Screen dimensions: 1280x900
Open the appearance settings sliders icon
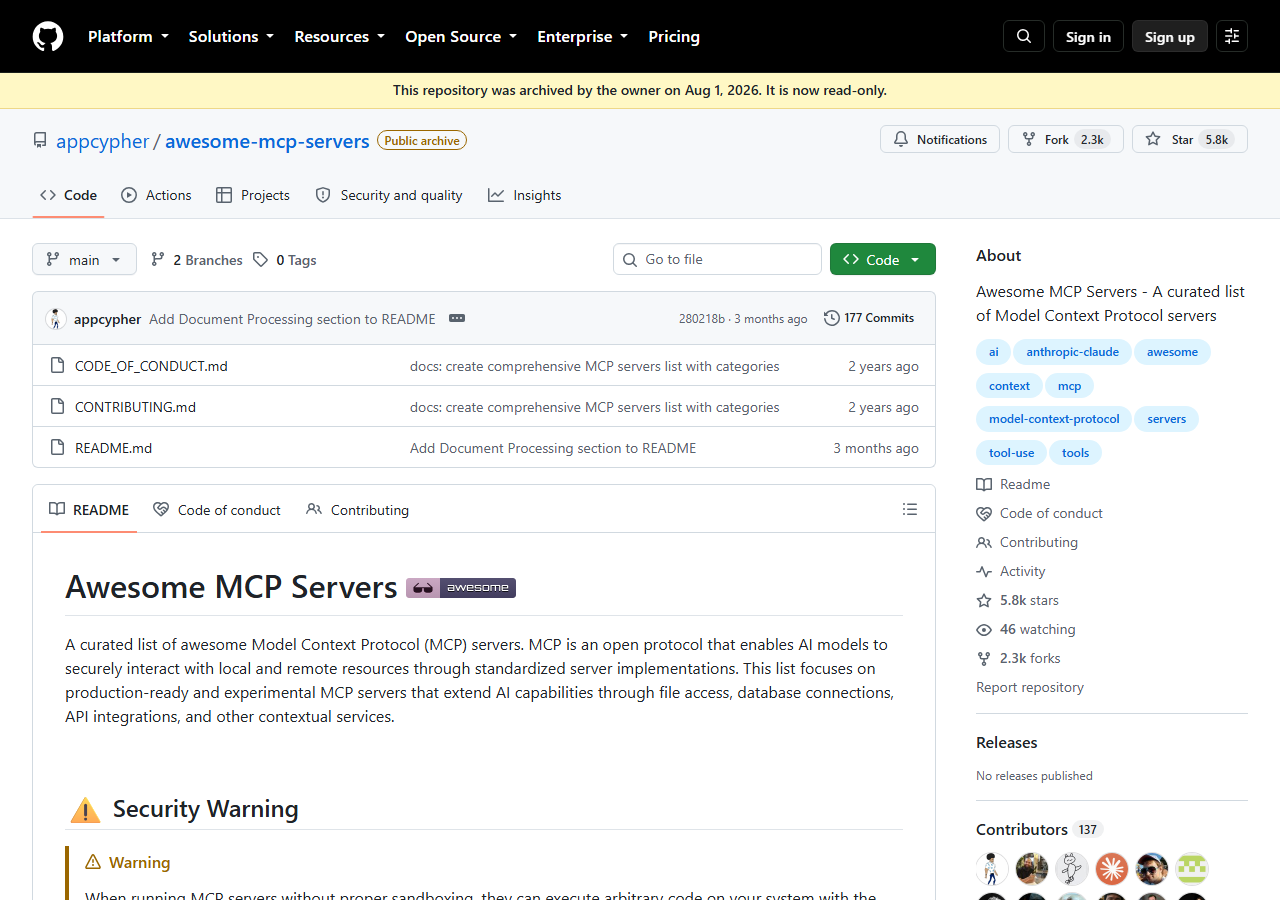1232,36
